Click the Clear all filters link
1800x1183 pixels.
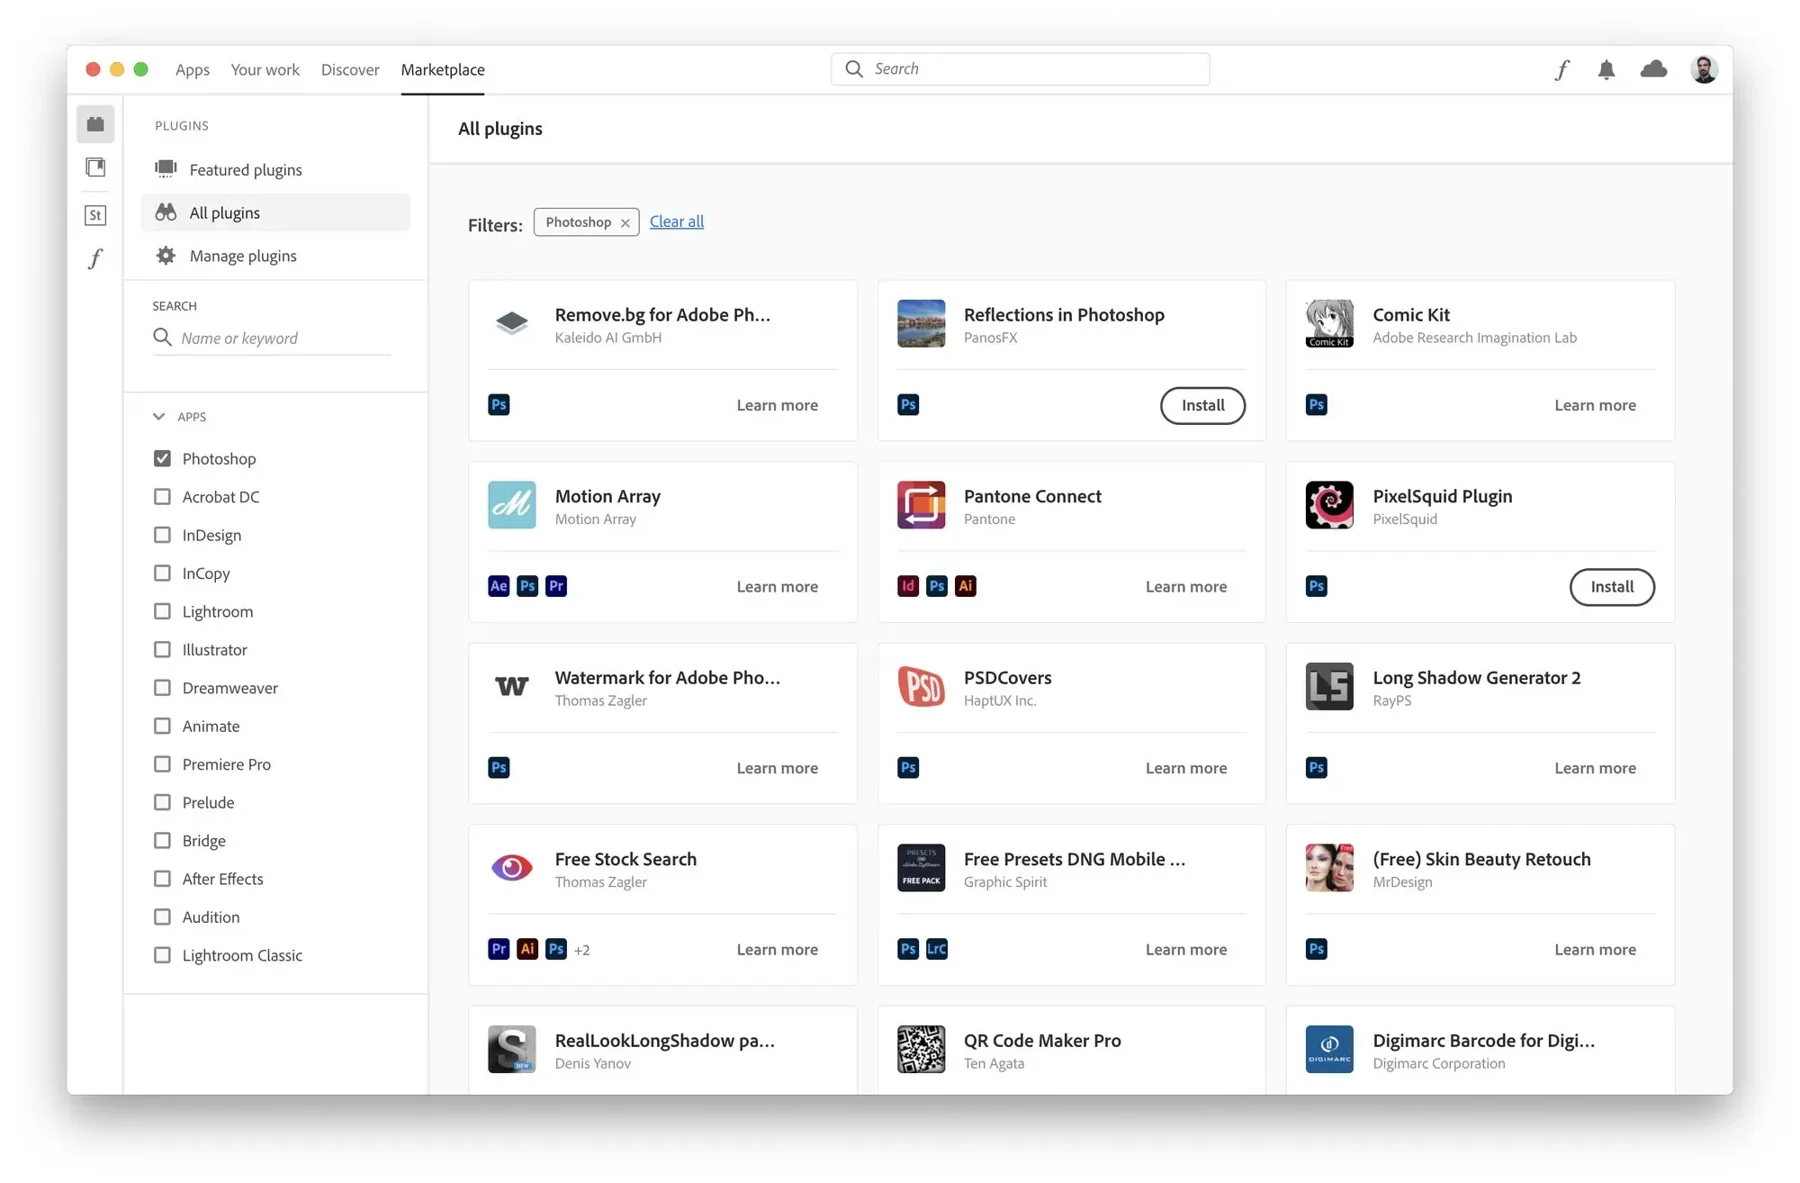(676, 221)
